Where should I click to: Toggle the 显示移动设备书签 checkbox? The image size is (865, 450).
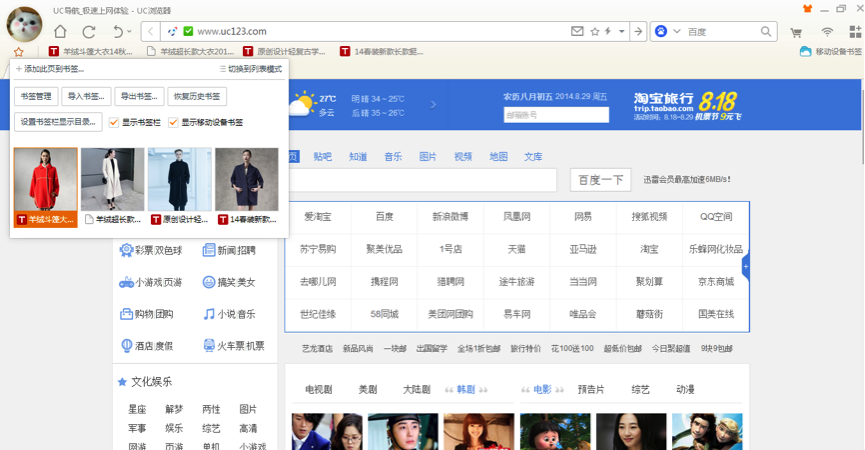tap(173, 122)
